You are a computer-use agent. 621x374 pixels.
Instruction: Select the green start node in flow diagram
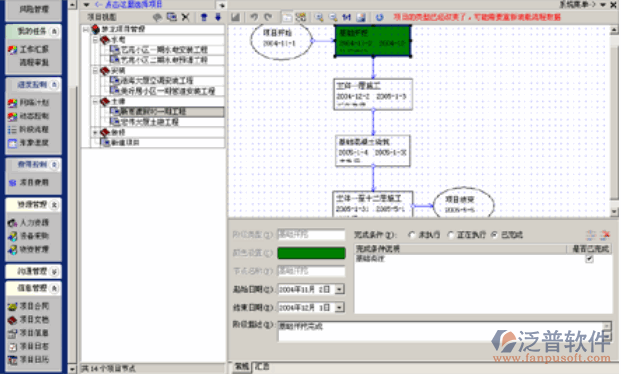pos(373,41)
